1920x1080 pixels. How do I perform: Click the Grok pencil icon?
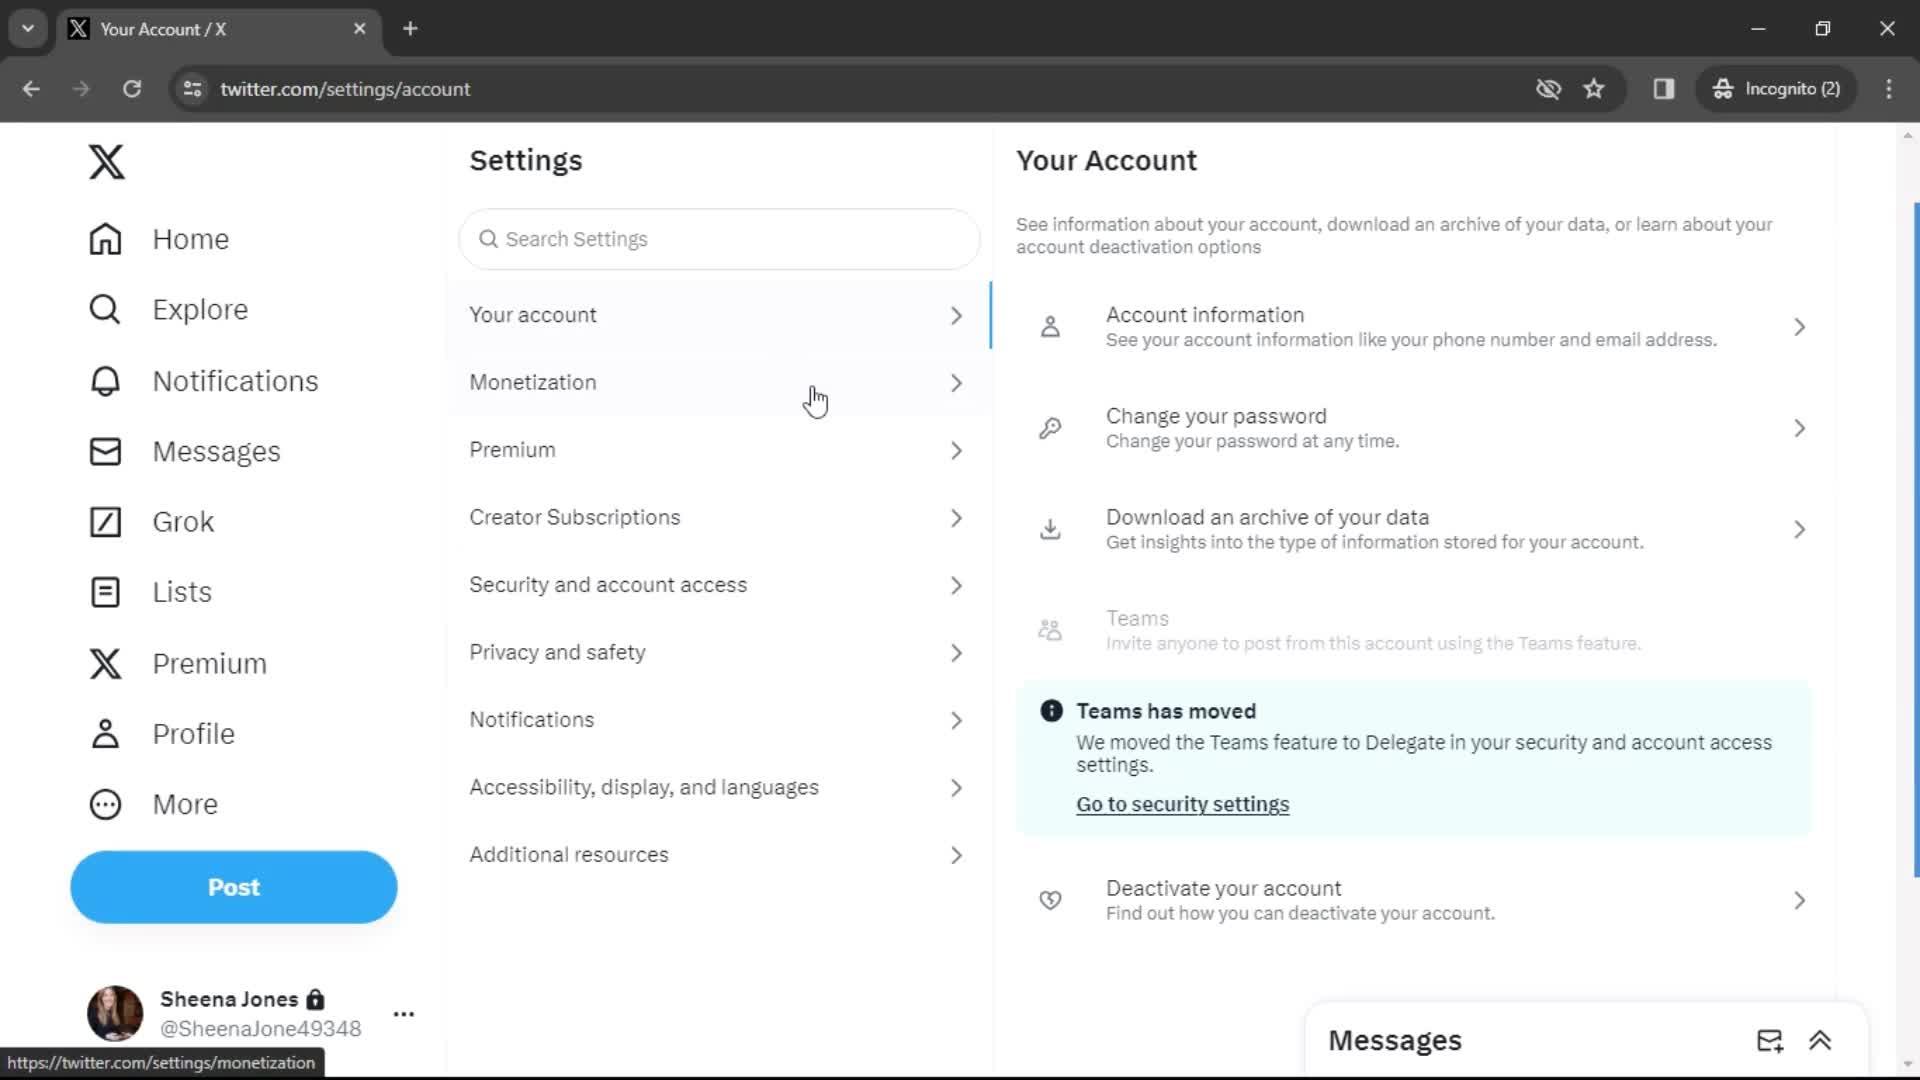point(104,521)
